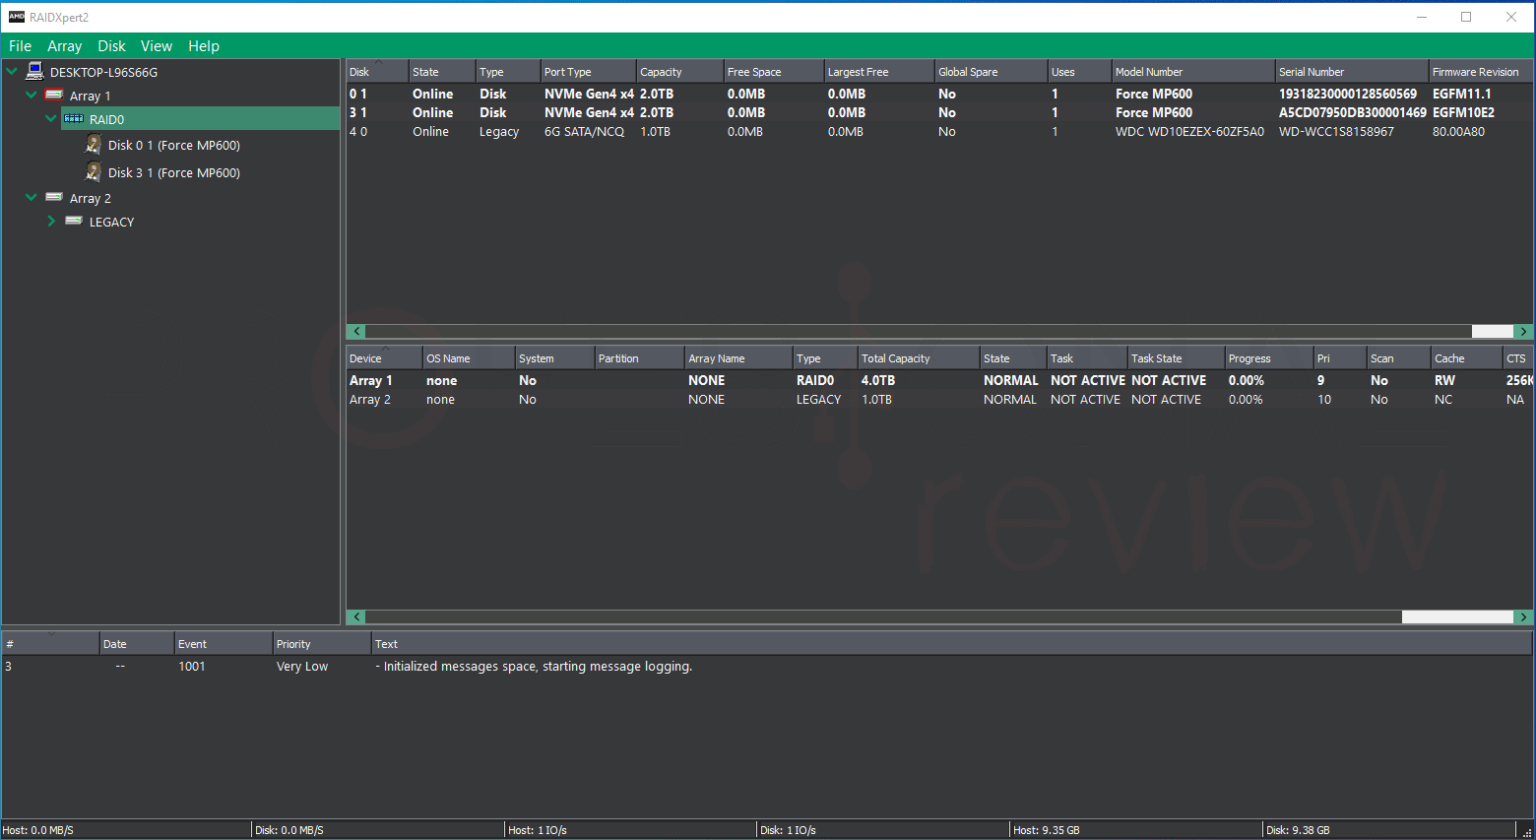
Task: Click the DESKTOP-L96S66G computer icon
Action: click(x=35, y=71)
